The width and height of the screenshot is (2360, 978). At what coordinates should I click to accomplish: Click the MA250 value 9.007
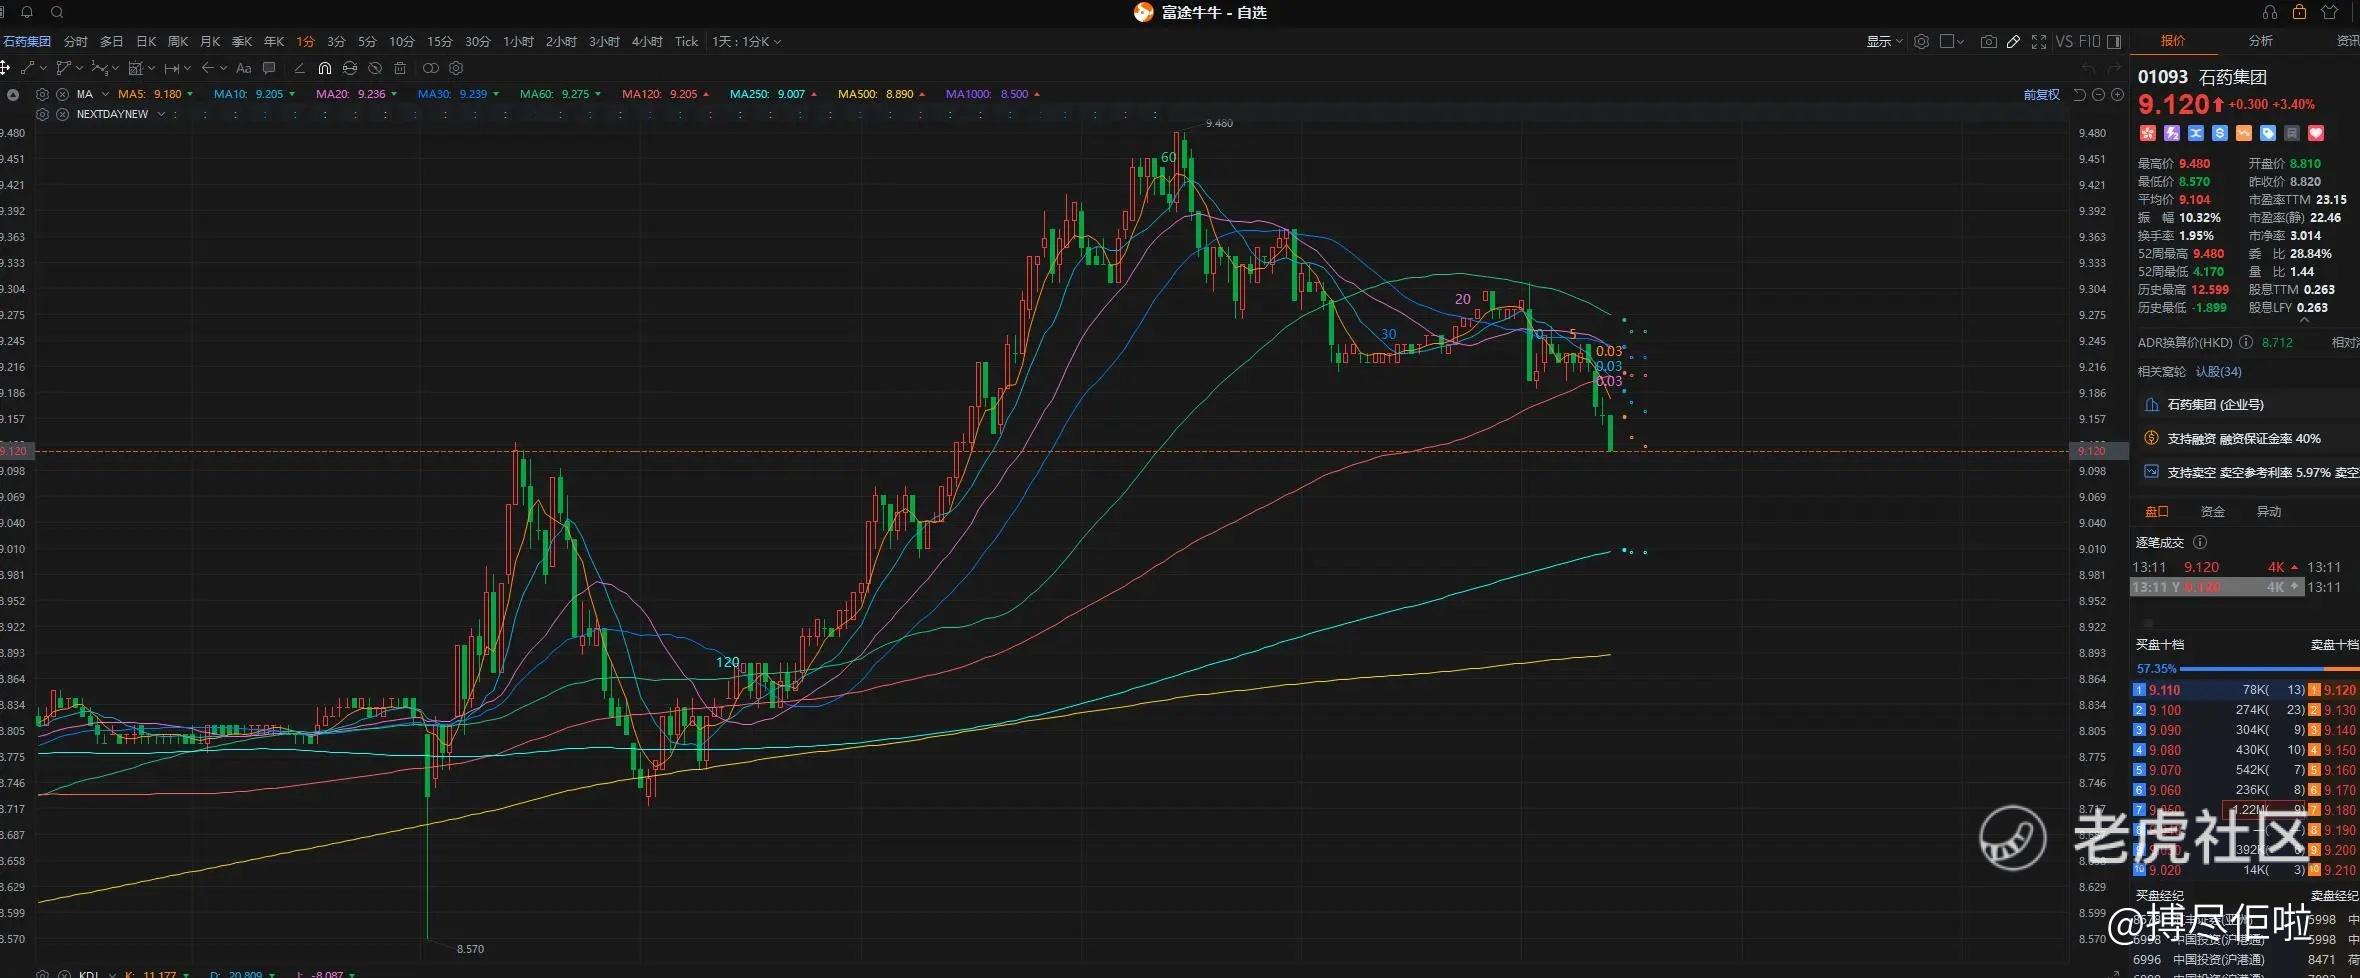pyautogui.click(x=791, y=94)
